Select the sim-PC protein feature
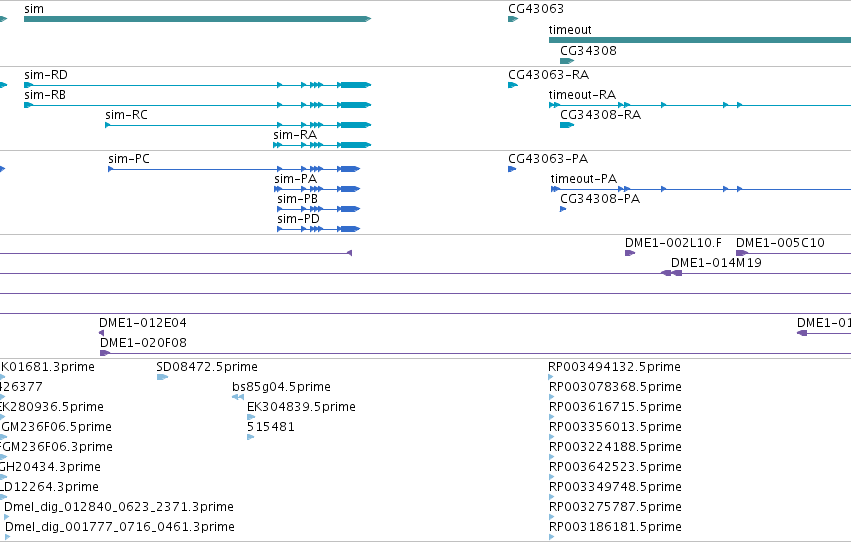851x542 pixels. 234,169
